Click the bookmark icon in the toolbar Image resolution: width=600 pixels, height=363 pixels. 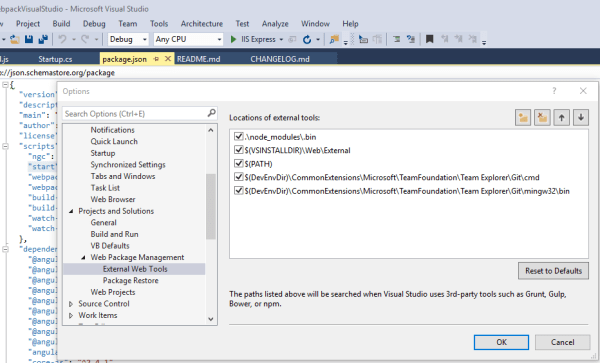429,39
